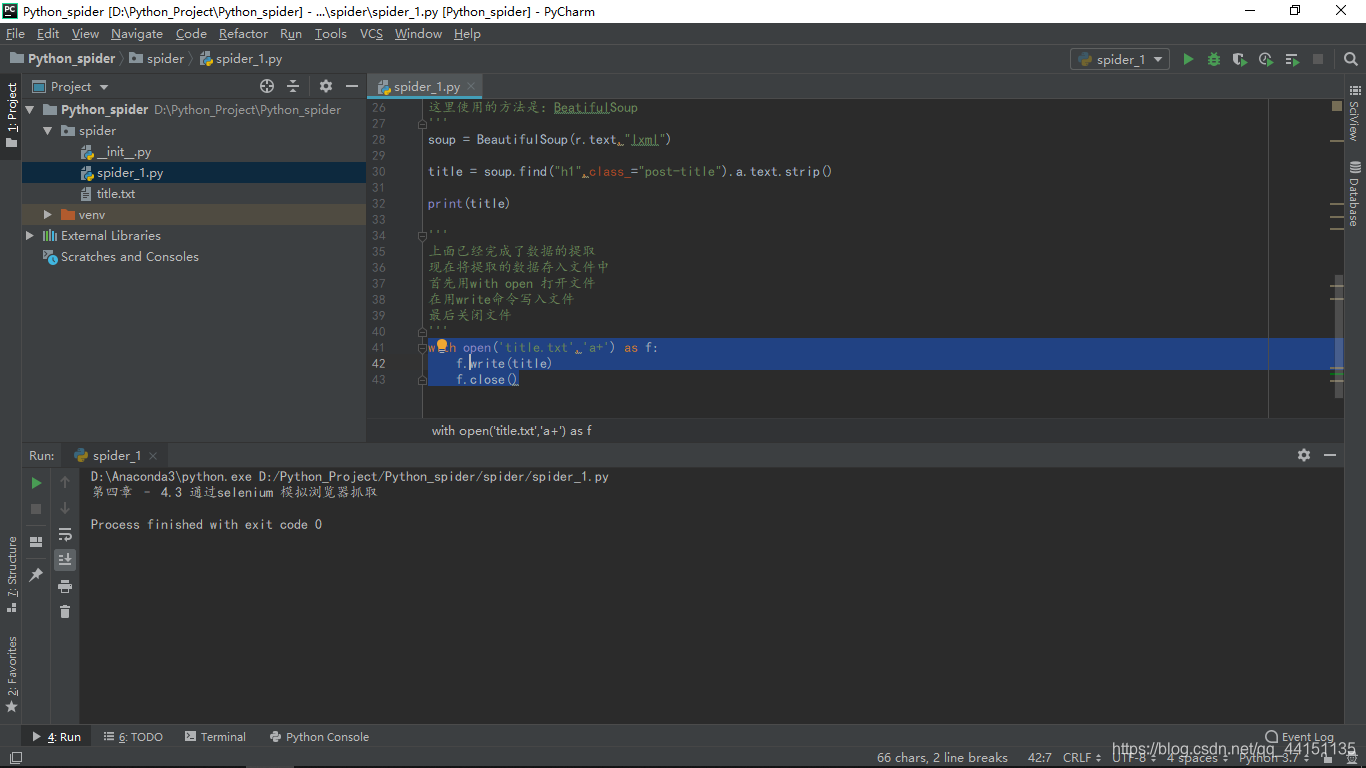
Task: Open Python Console tab
Action: [x=319, y=737]
